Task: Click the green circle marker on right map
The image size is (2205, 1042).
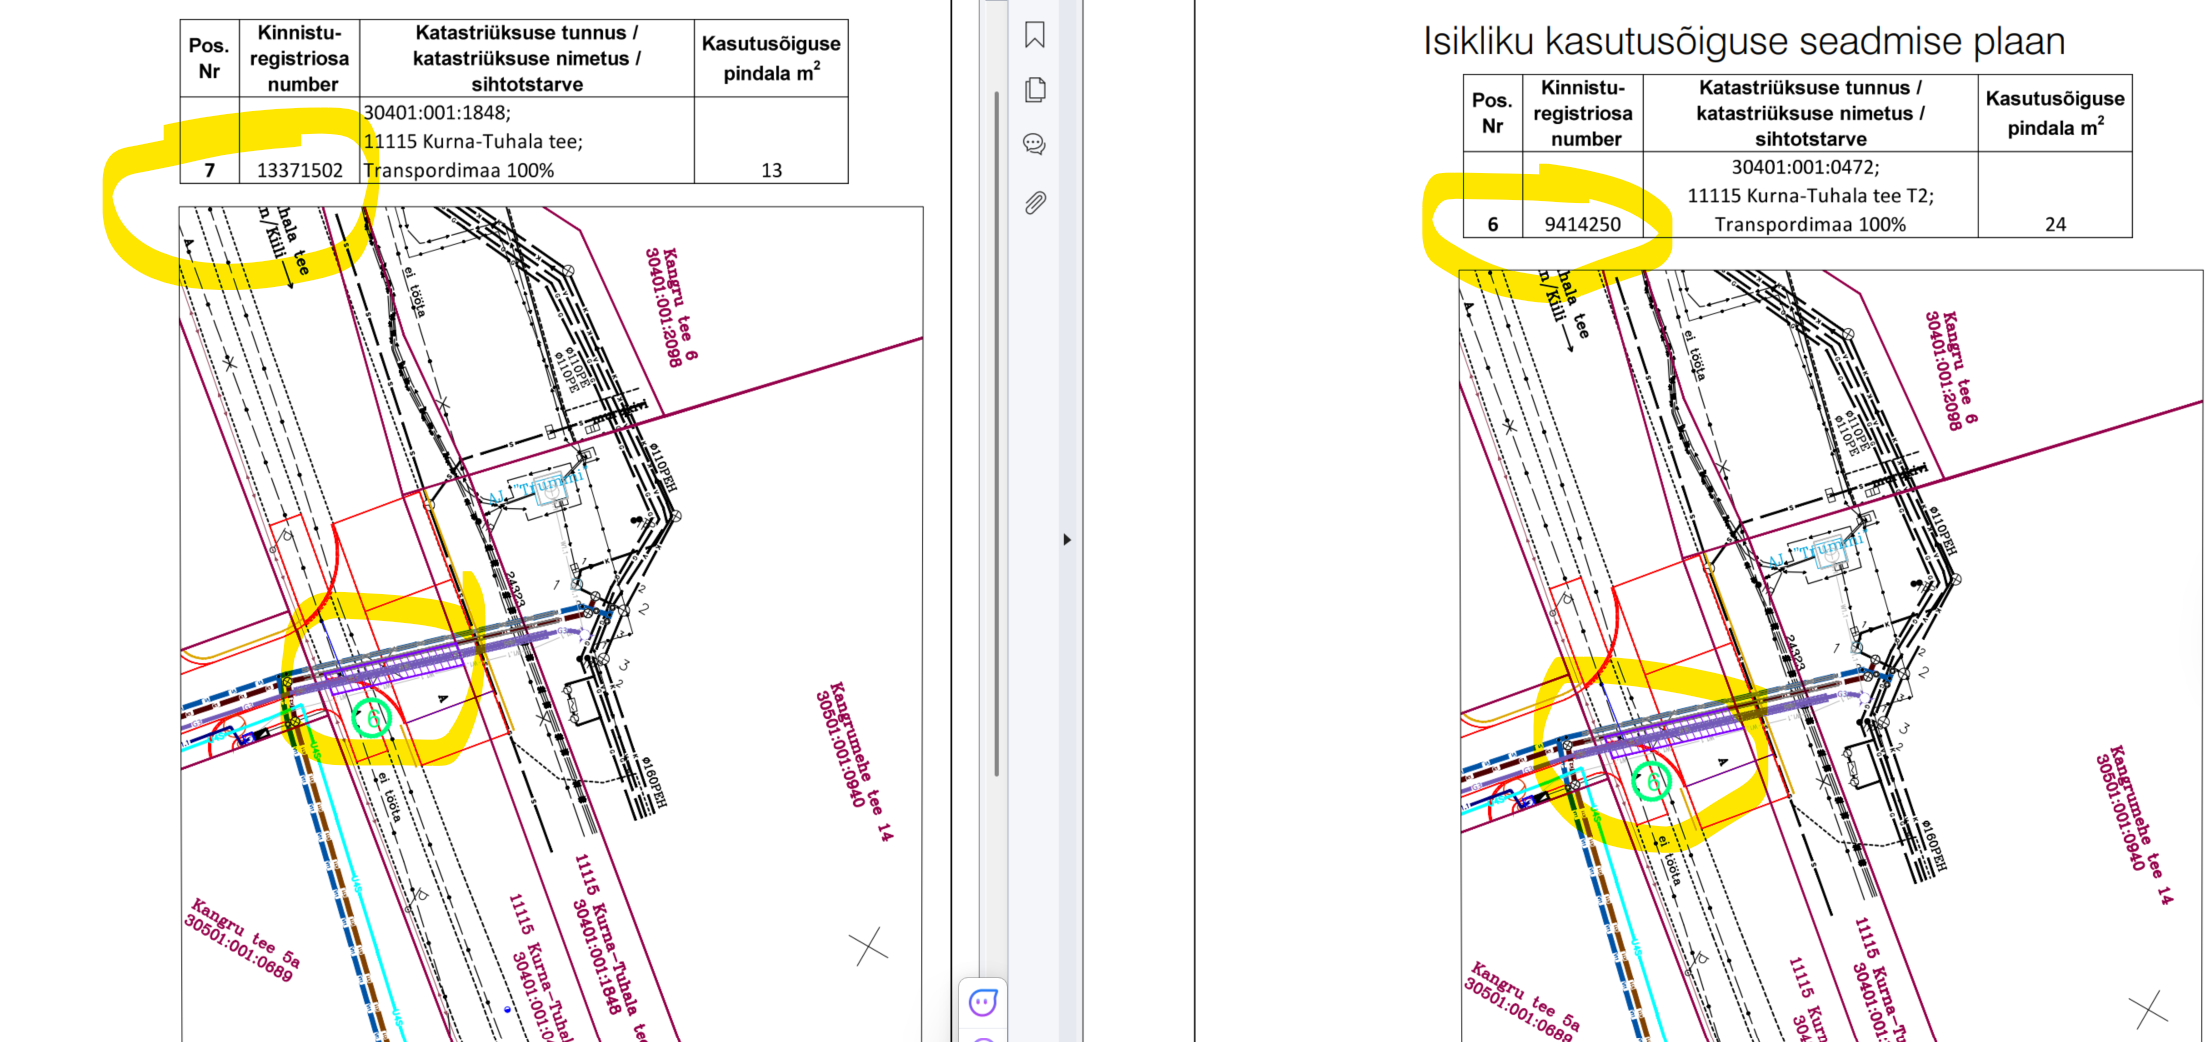Action: pyautogui.click(x=1652, y=780)
